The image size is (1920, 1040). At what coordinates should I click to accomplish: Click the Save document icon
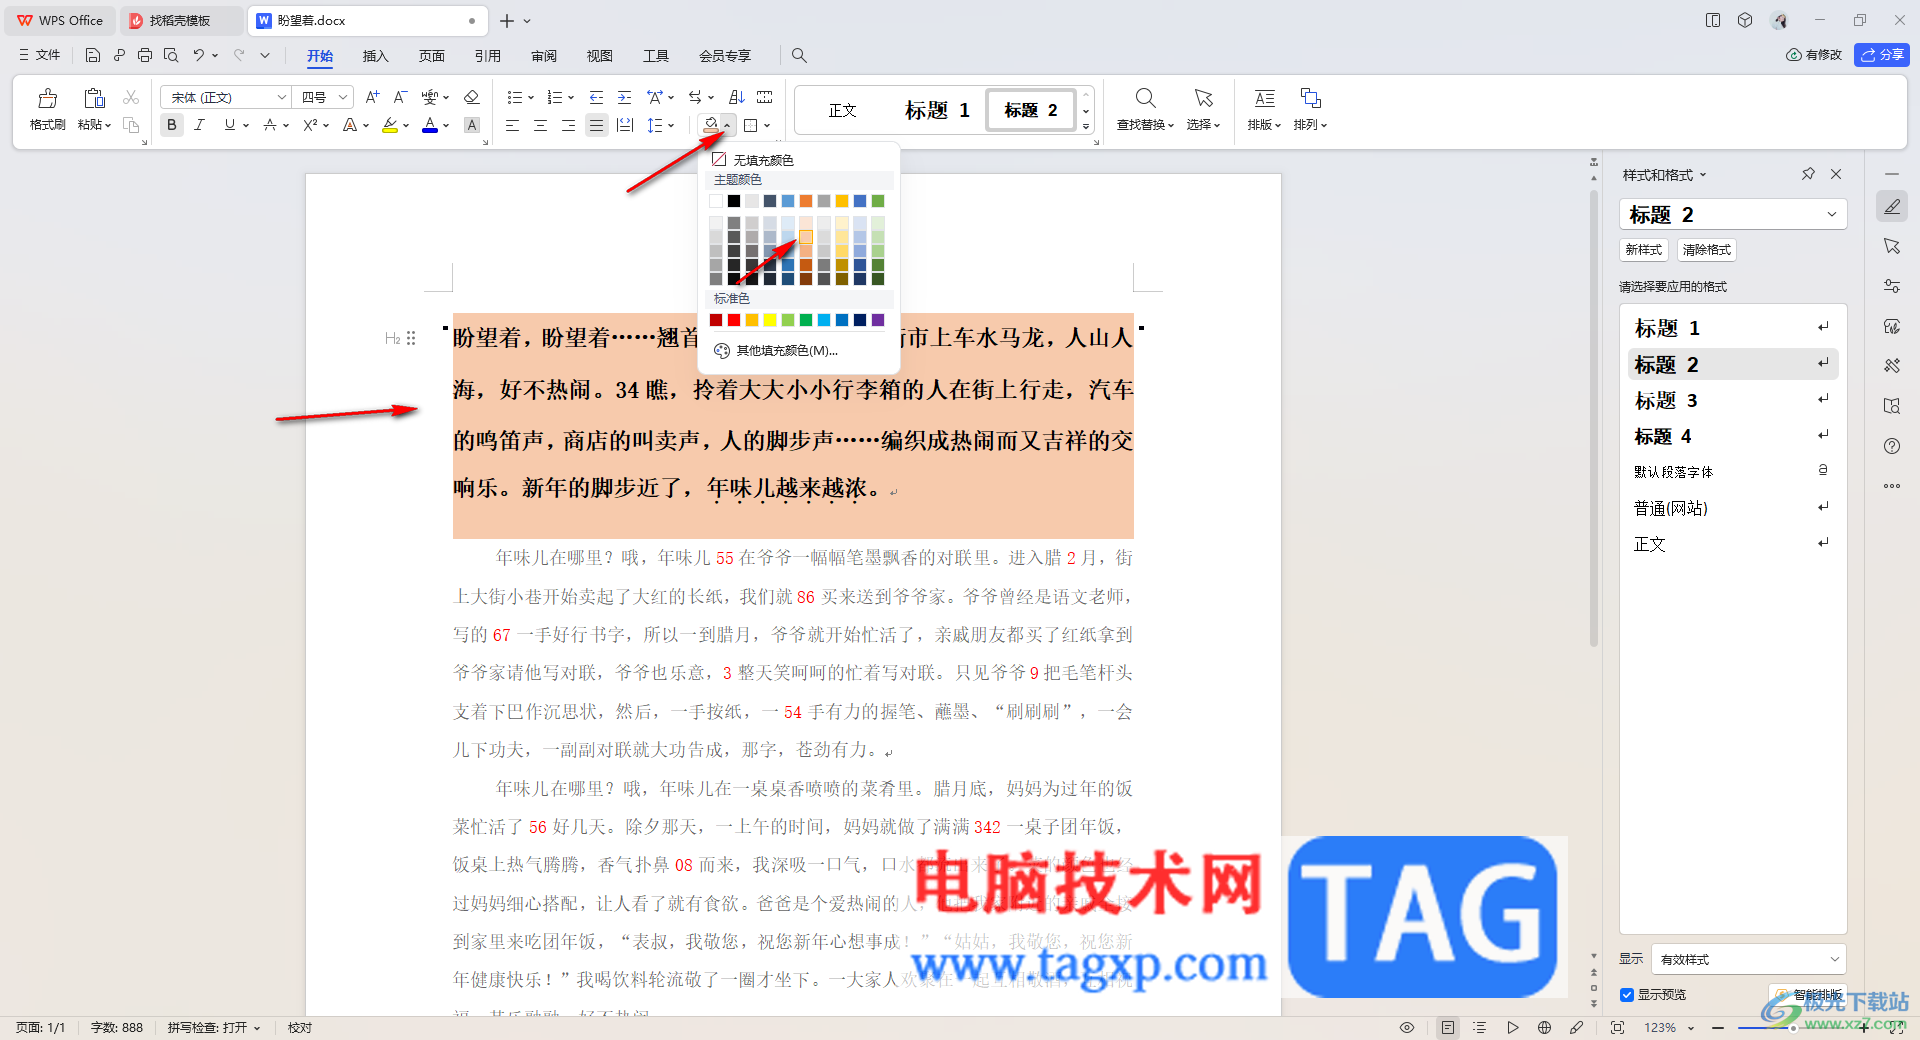click(93, 55)
